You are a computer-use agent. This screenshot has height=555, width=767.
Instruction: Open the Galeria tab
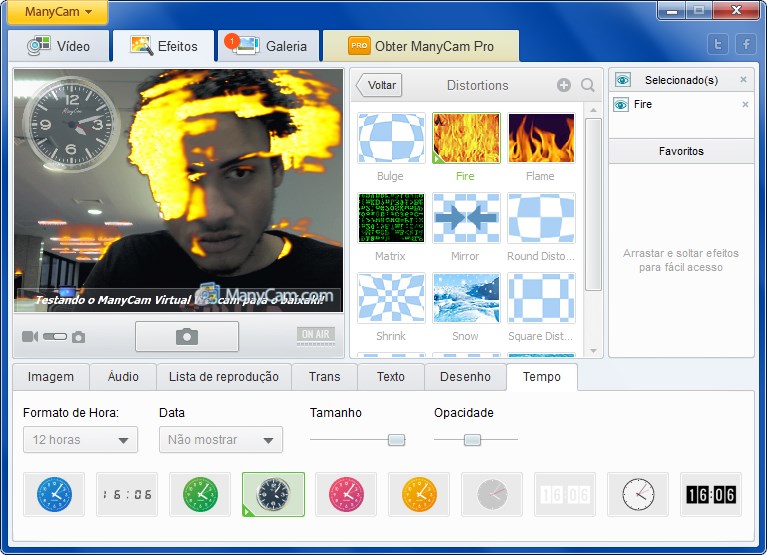point(269,46)
